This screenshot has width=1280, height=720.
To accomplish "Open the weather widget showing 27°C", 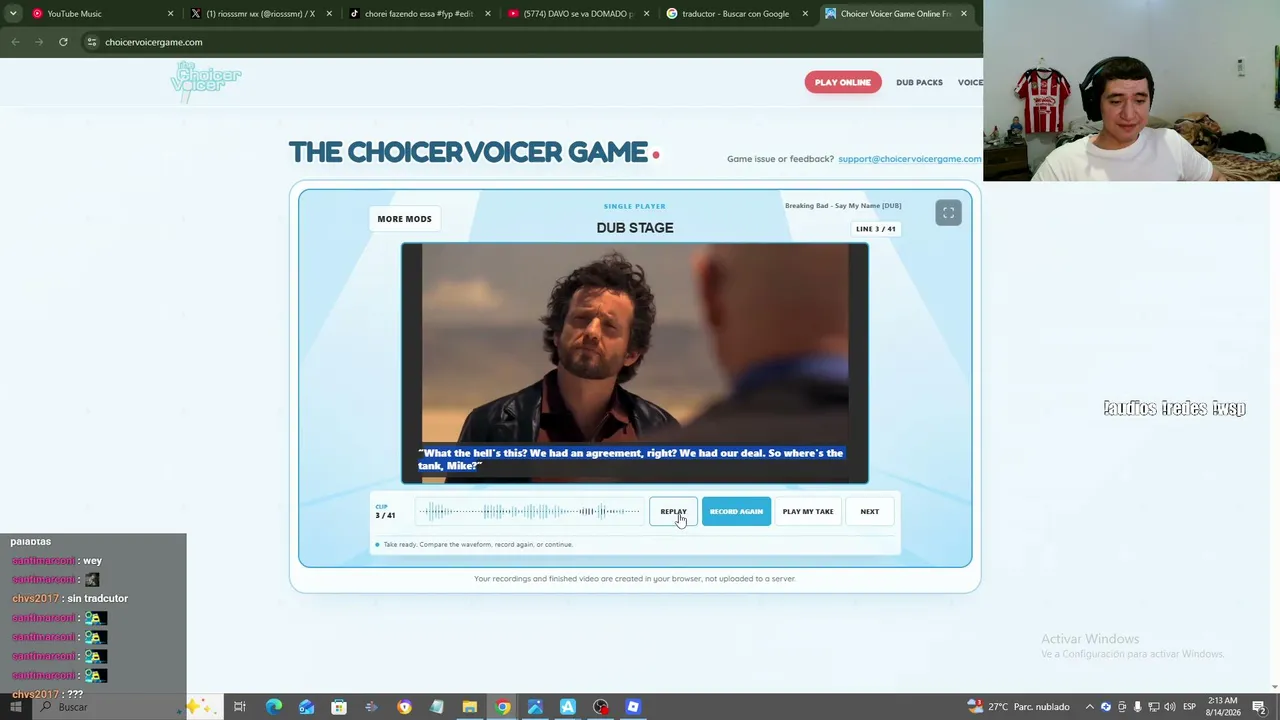I will click(x=1019, y=707).
